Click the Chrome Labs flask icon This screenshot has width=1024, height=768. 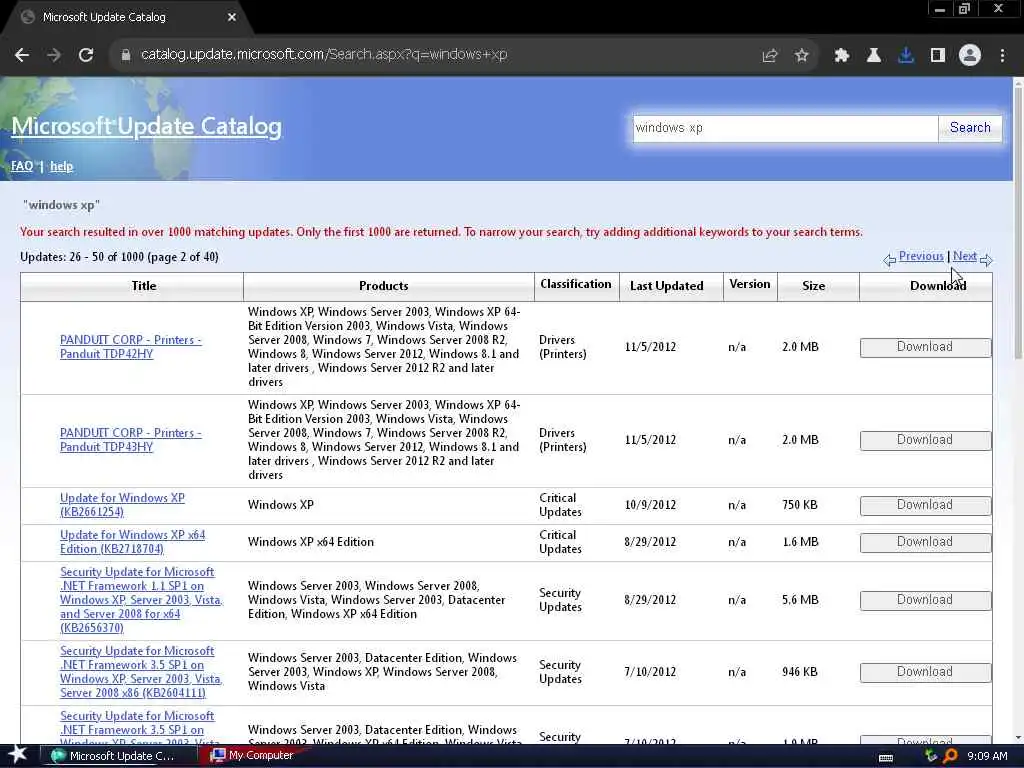pyautogui.click(x=874, y=56)
